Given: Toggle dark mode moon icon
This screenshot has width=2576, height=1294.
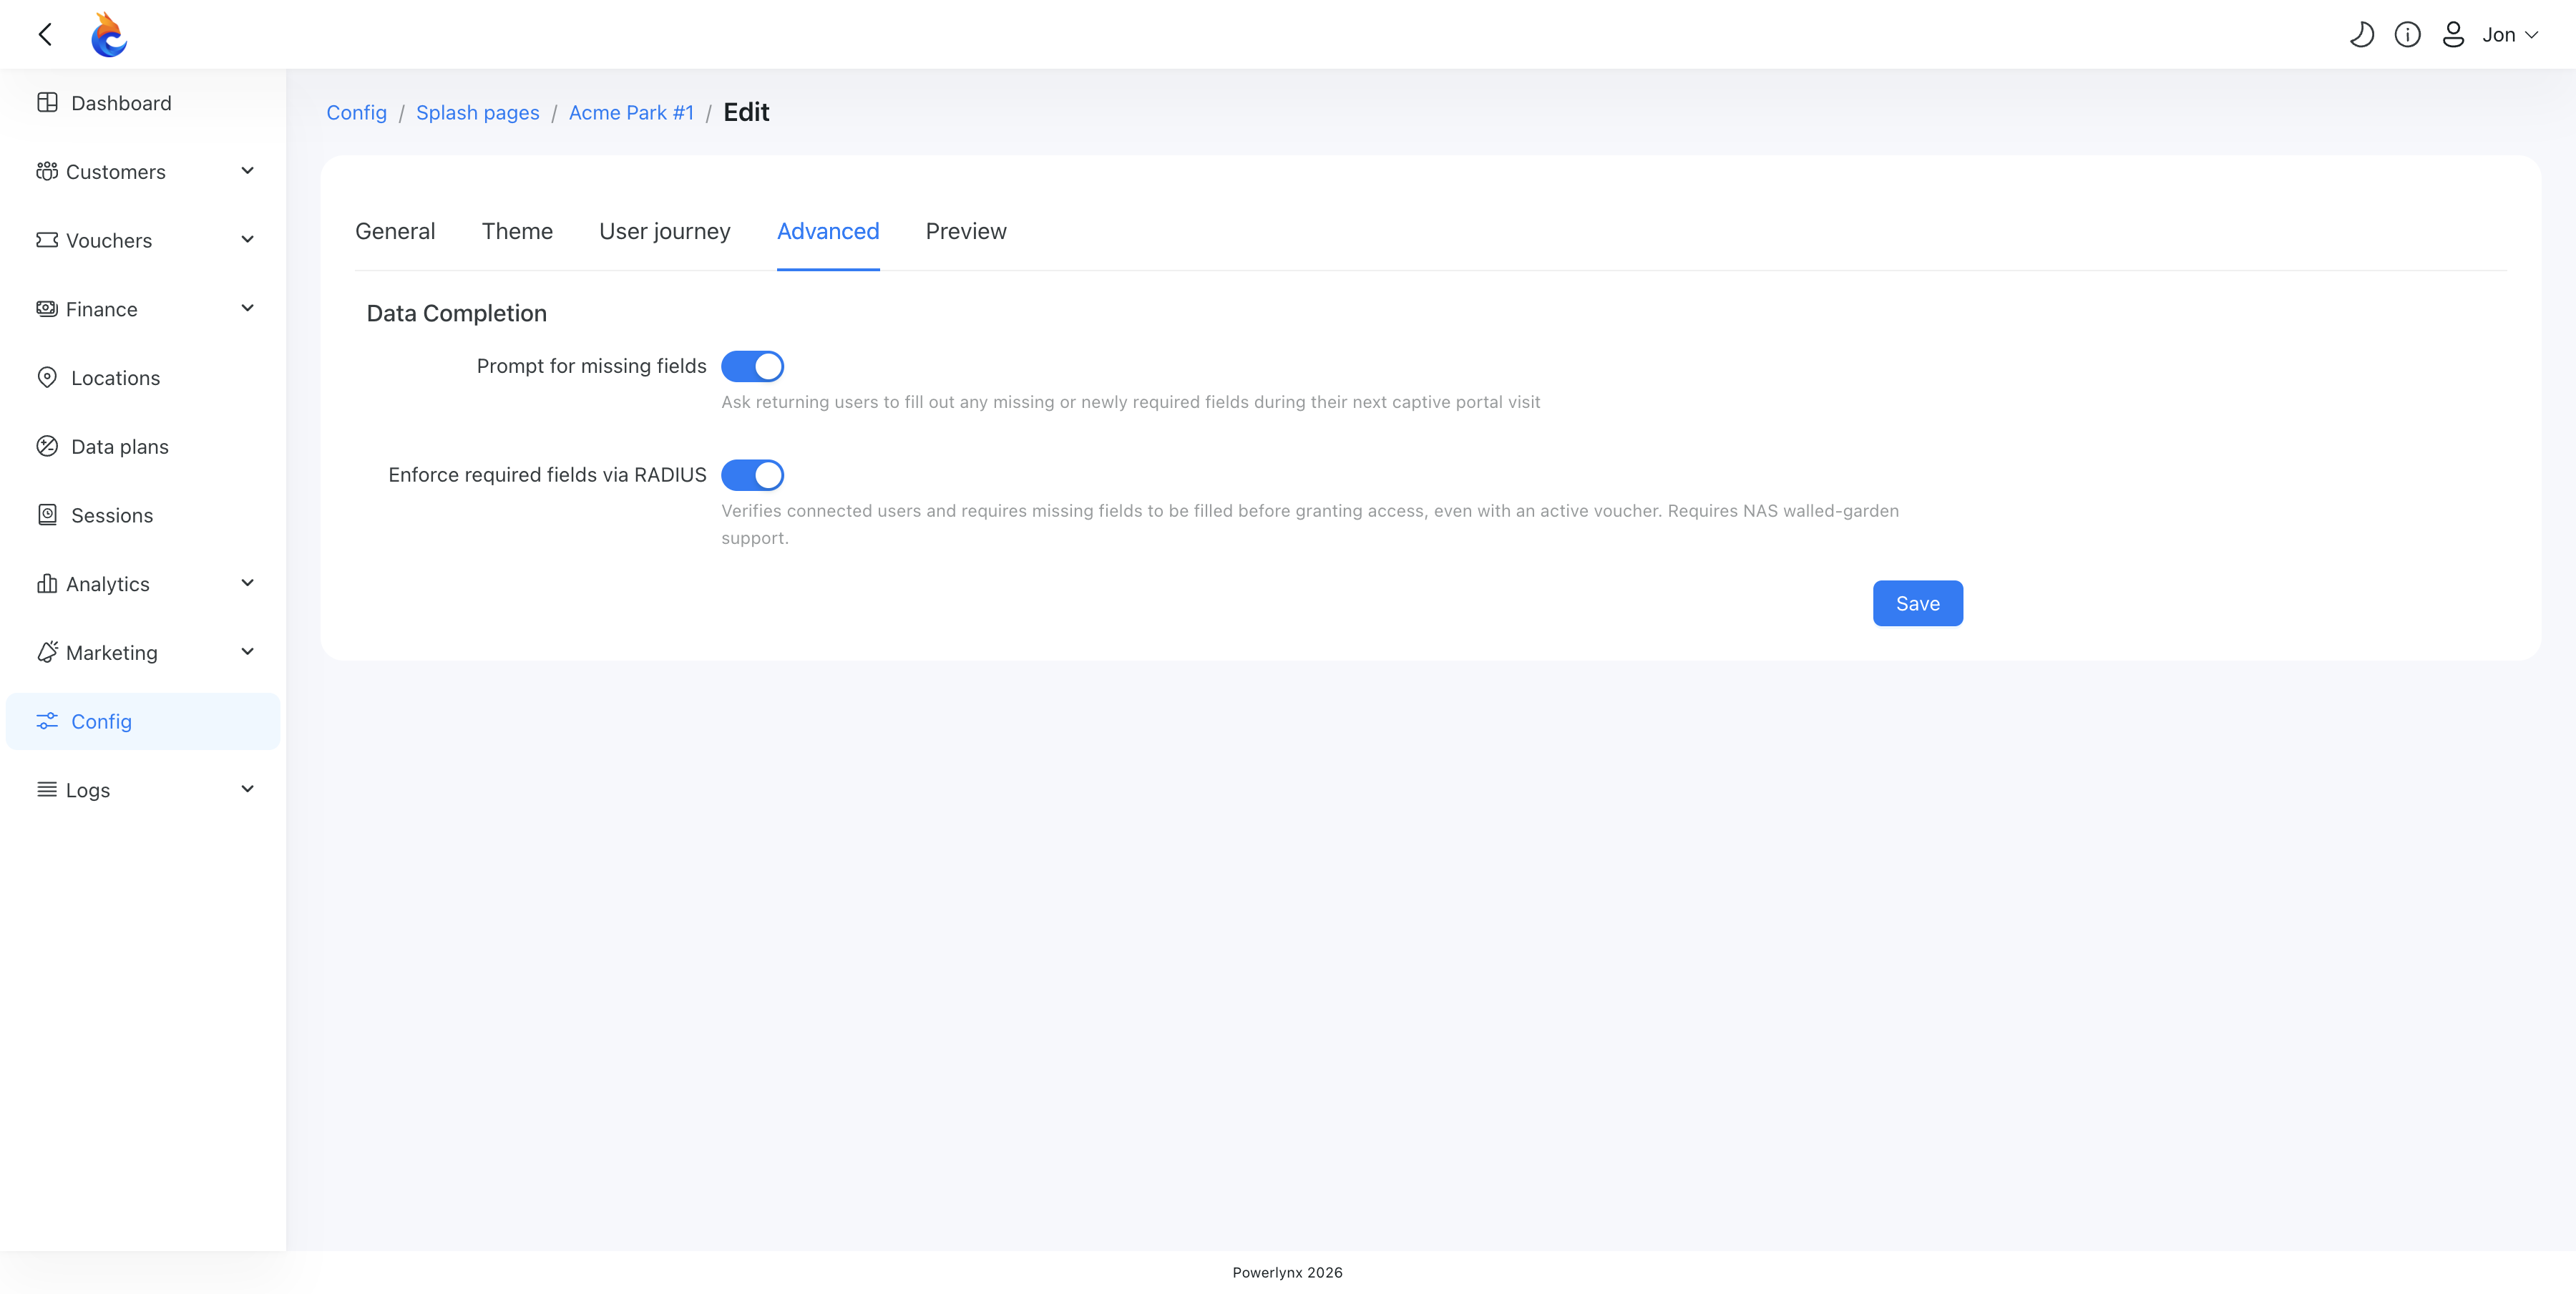Looking at the screenshot, I should point(2361,35).
